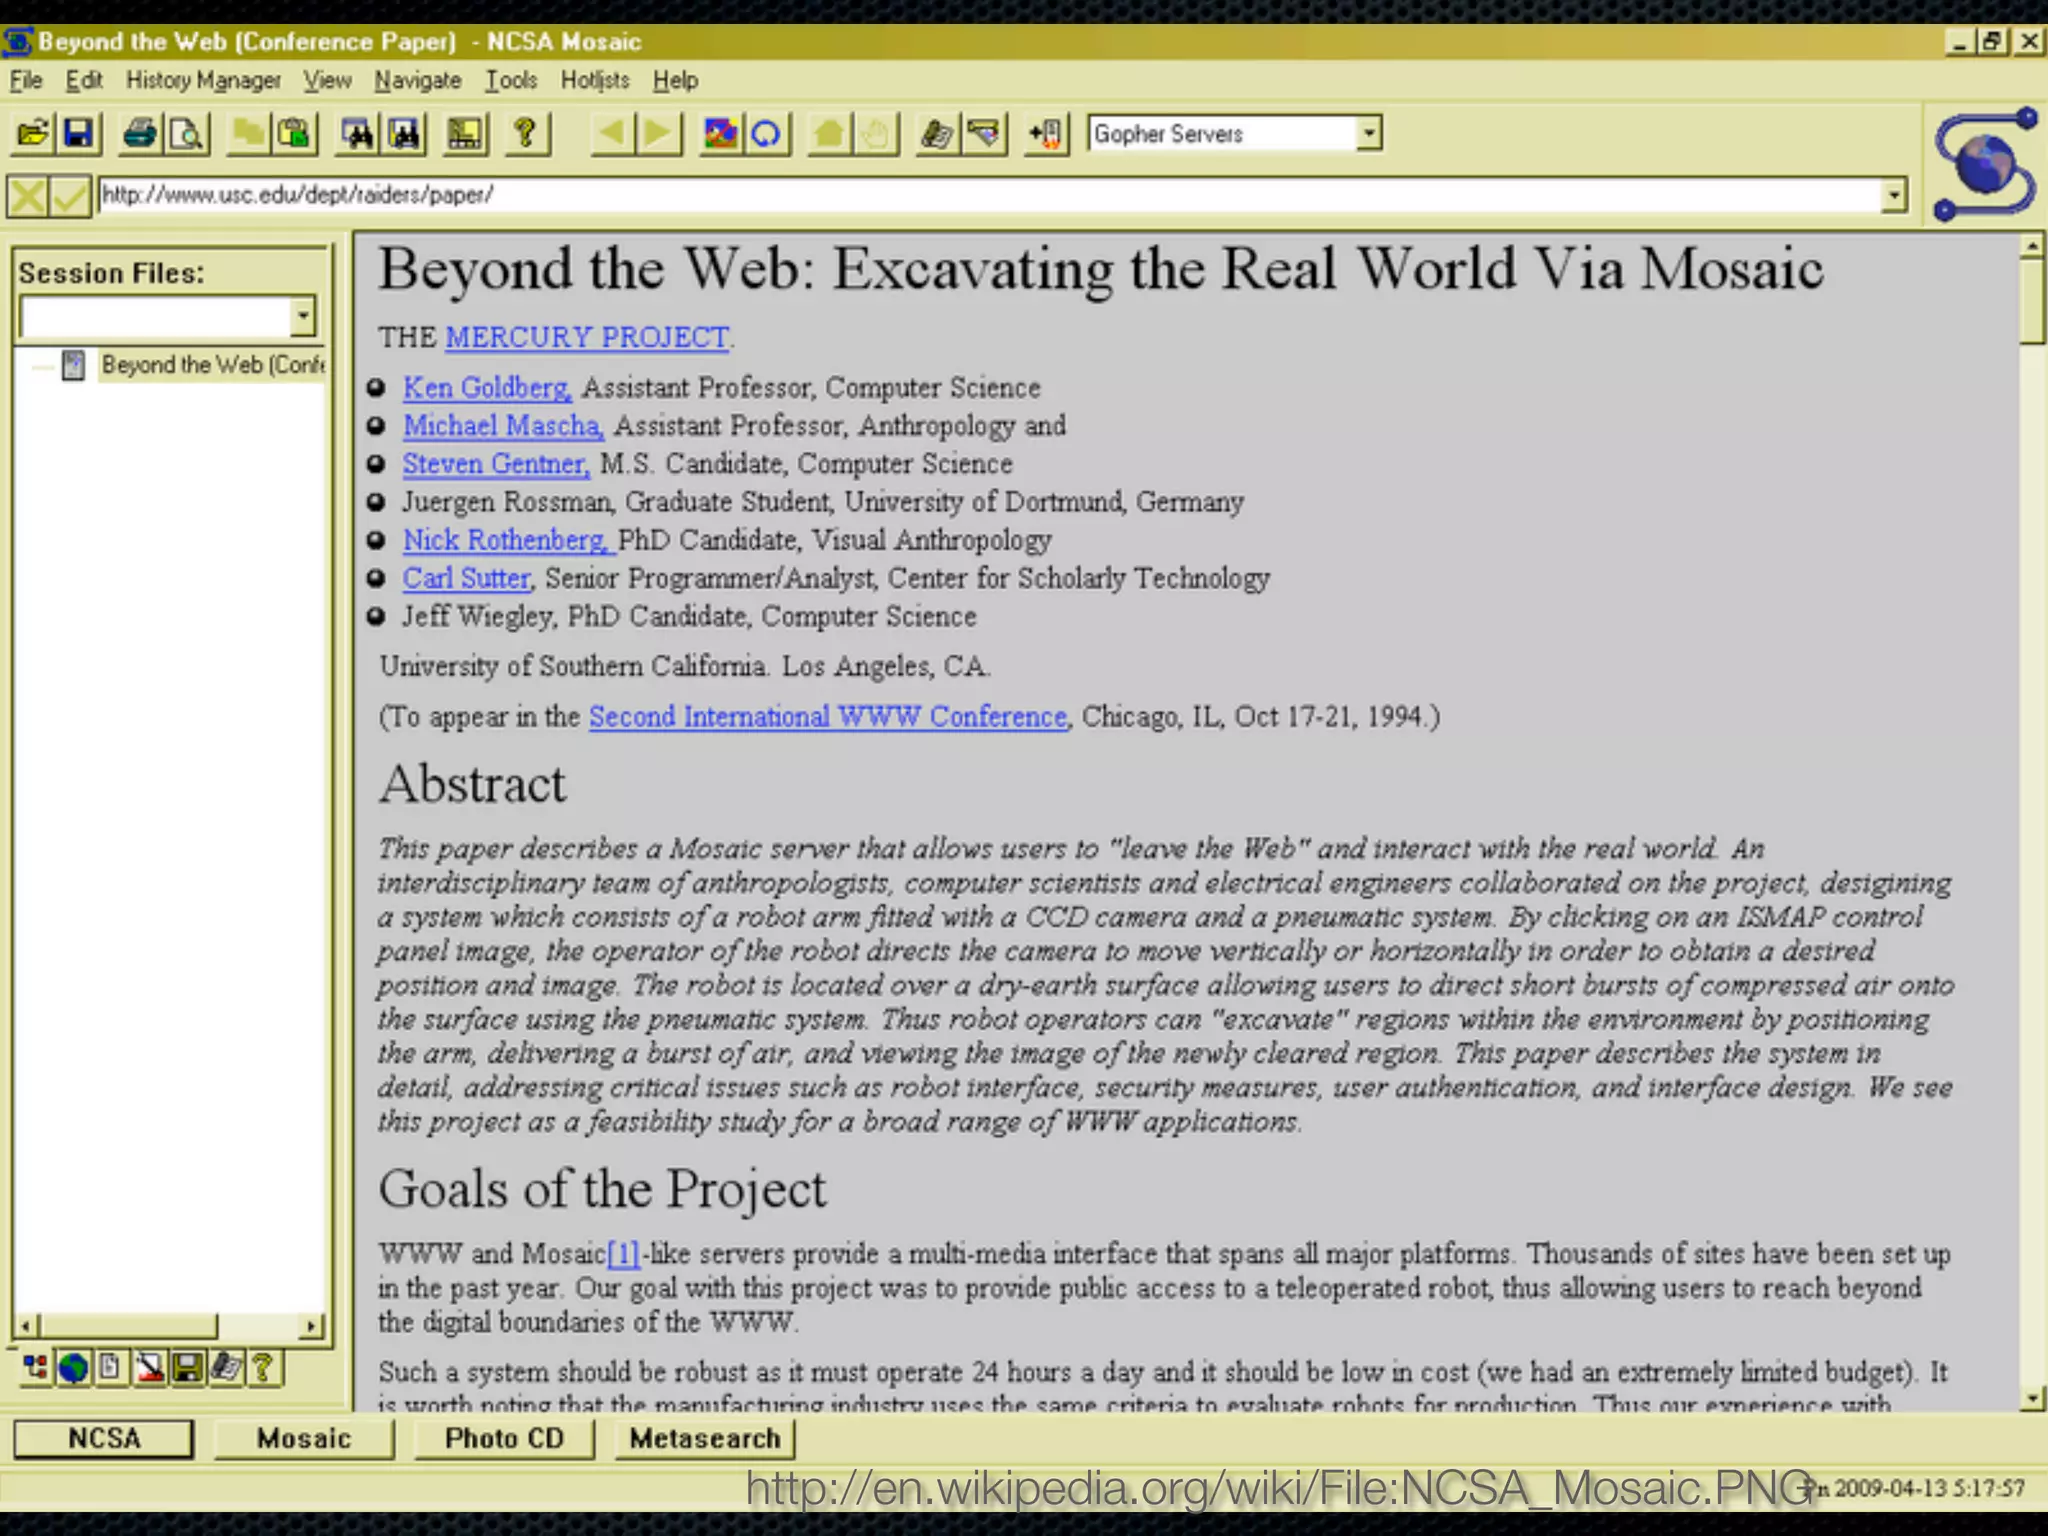Viewport: 2048px width, 1536px height.
Task: Open the Navigate menu
Action: [418, 80]
